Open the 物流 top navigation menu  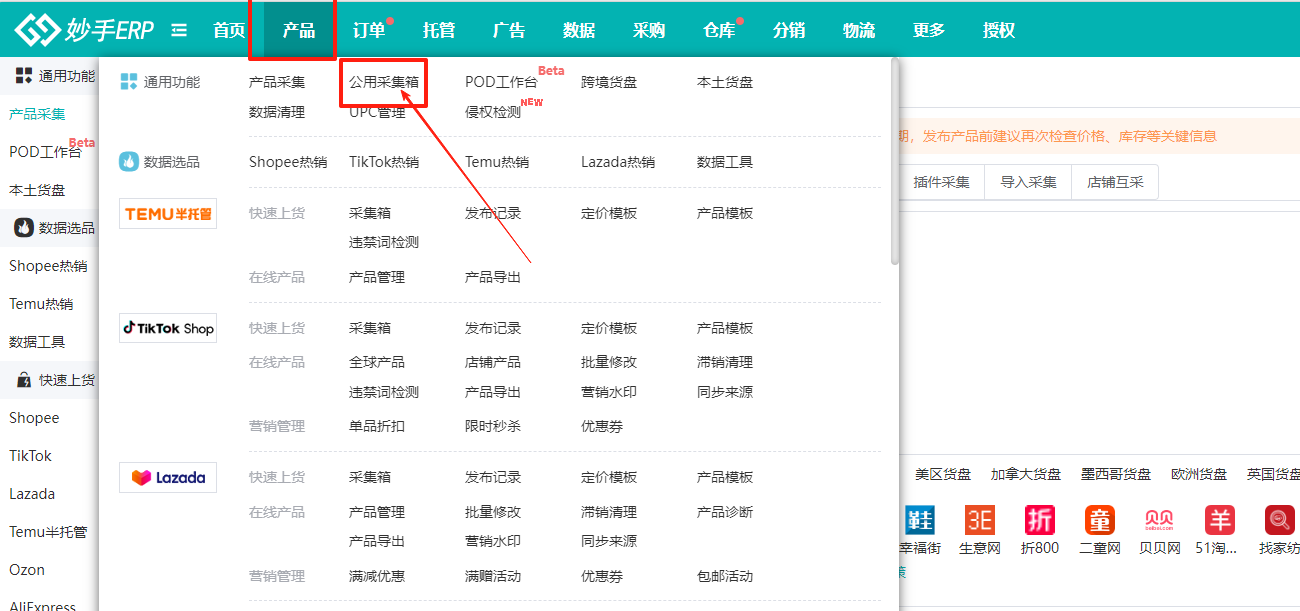tap(859, 30)
